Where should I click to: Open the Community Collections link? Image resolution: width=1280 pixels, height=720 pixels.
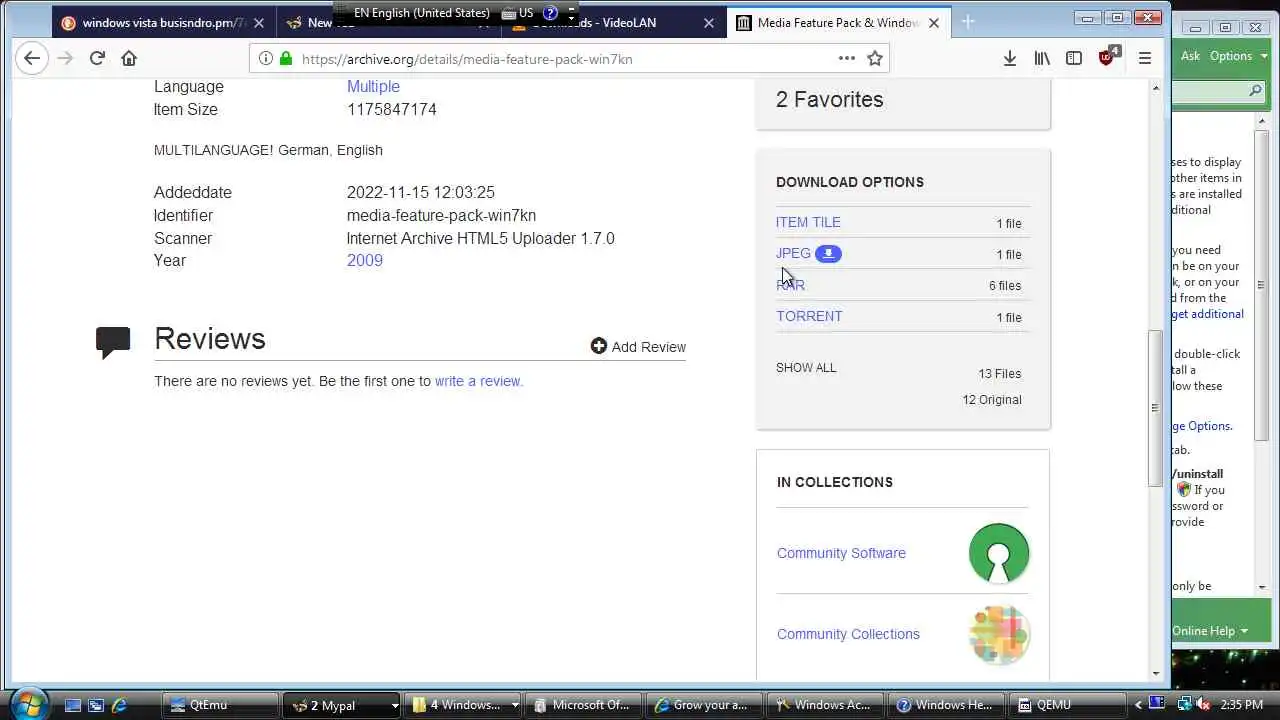coord(848,634)
